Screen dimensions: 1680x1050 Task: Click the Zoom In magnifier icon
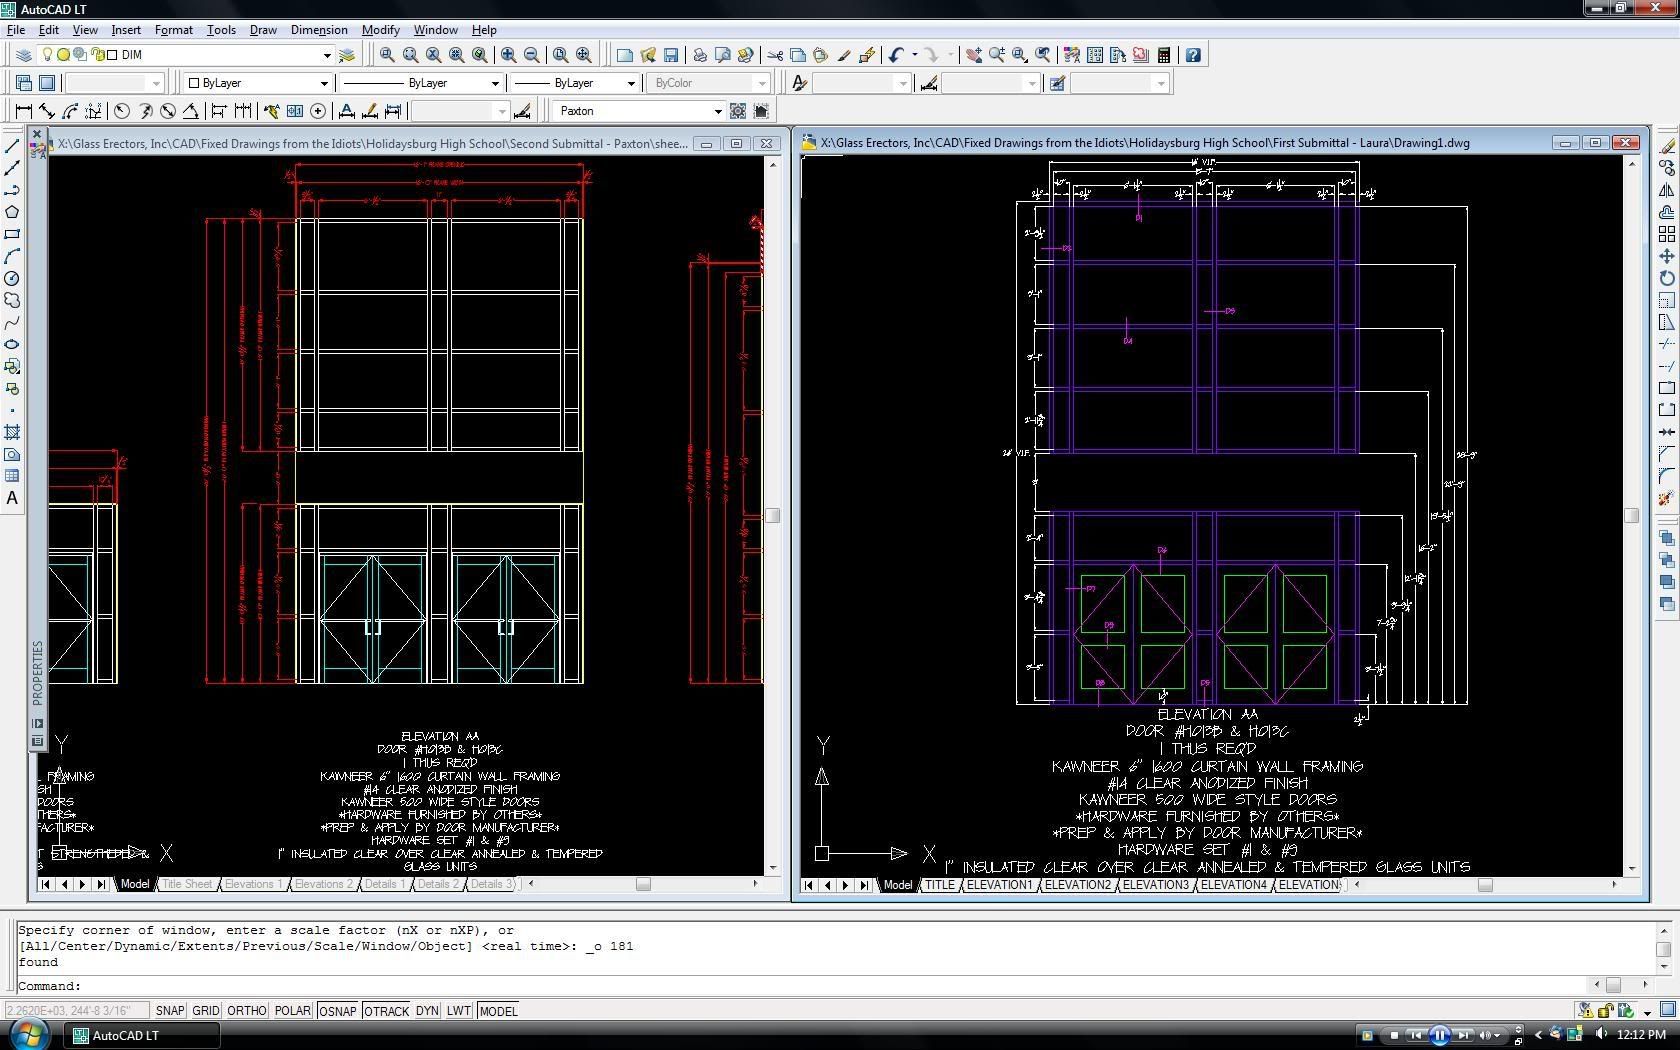(509, 55)
